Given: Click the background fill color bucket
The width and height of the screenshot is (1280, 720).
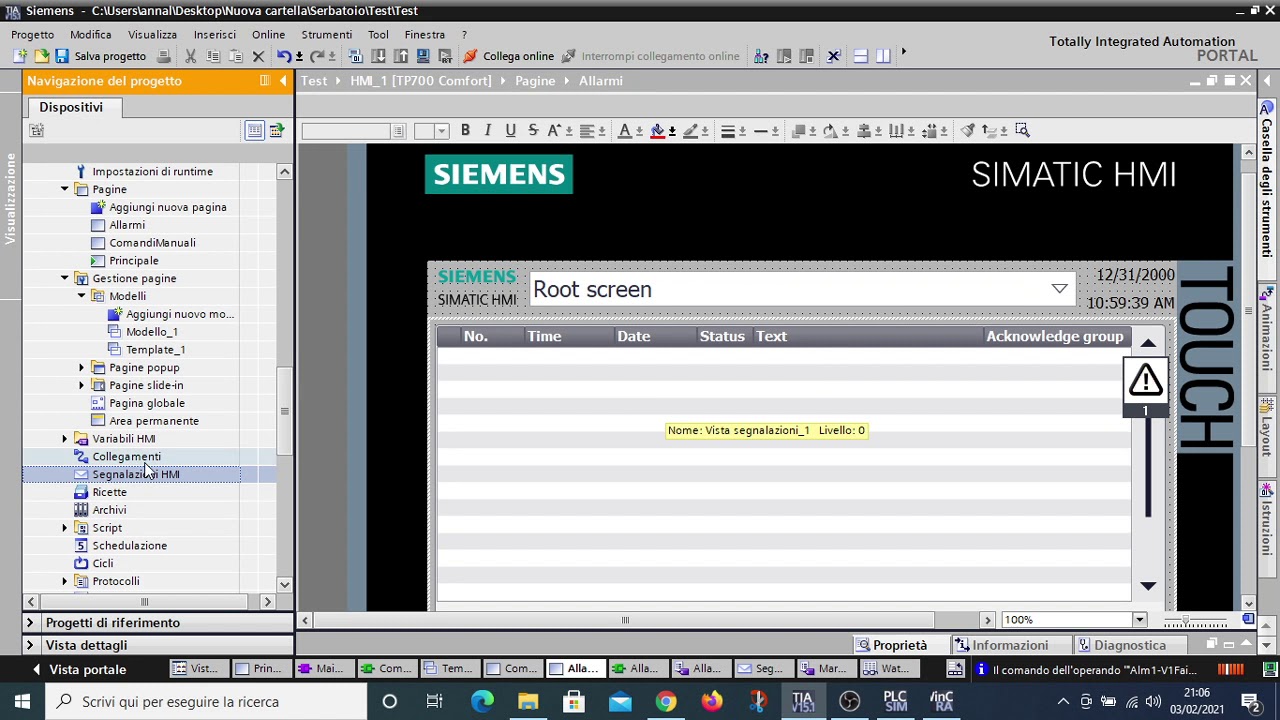Looking at the screenshot, I should pos(657,130).
